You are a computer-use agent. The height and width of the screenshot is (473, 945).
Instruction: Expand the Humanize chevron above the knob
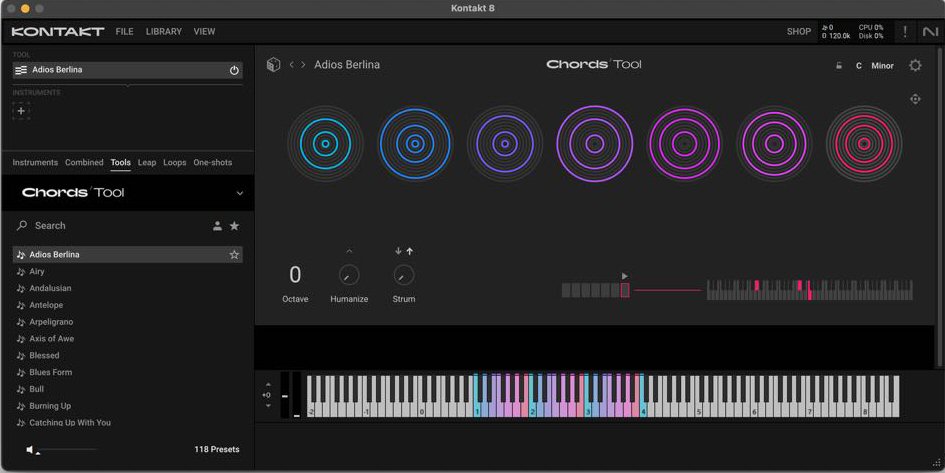[349, 251]
